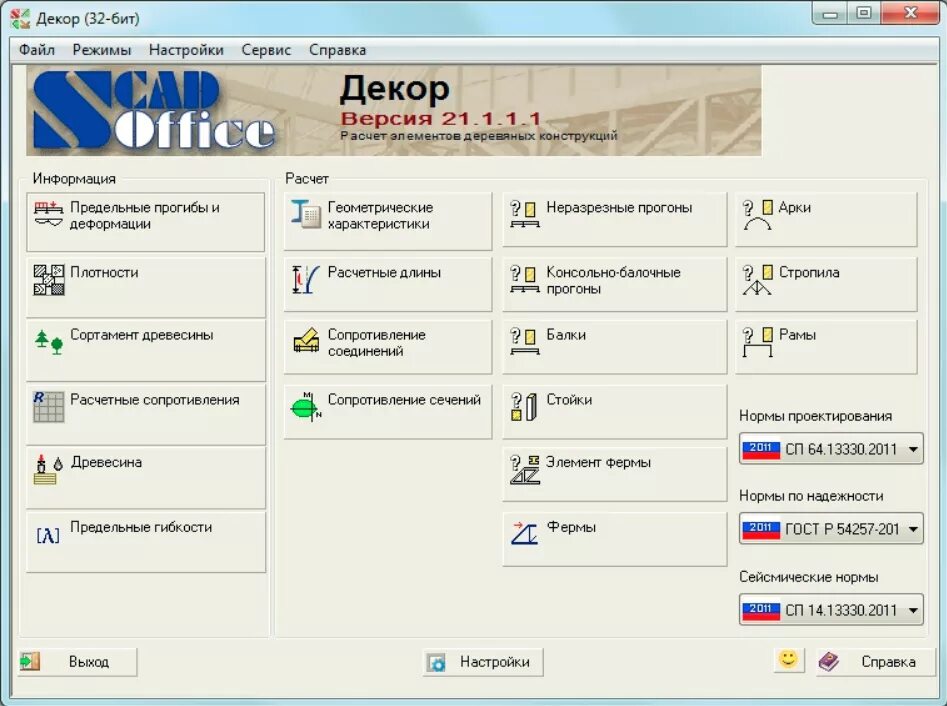Open the Плотности label
The width and height of the screenshot is (947, 706).
(x=104, y=272)
